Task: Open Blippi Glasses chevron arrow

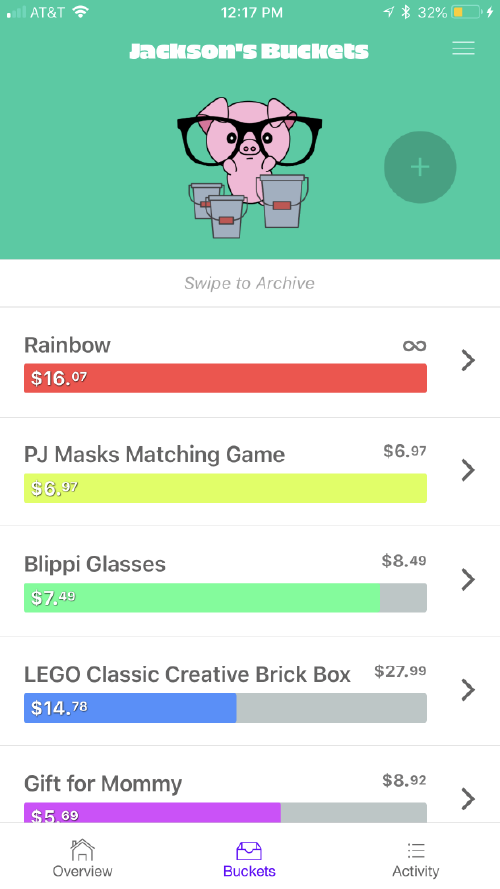Action: pos(468,579)
